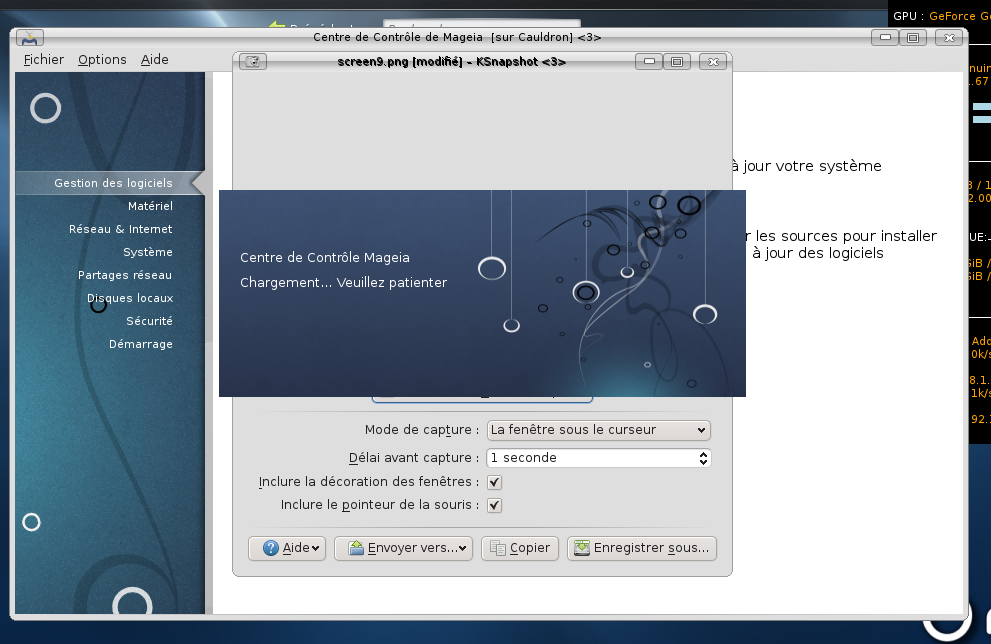
Task: Maximize the KSnapshot window
Action: (x=677, y=61)
